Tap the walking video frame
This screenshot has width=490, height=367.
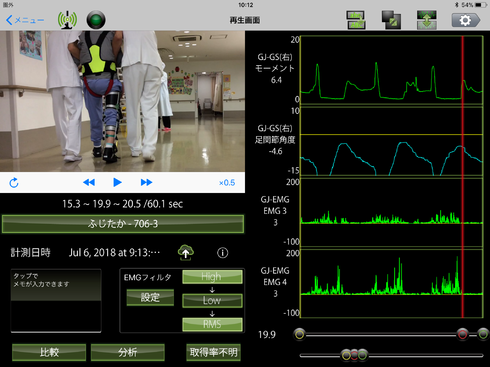click(x=122, y=101)
